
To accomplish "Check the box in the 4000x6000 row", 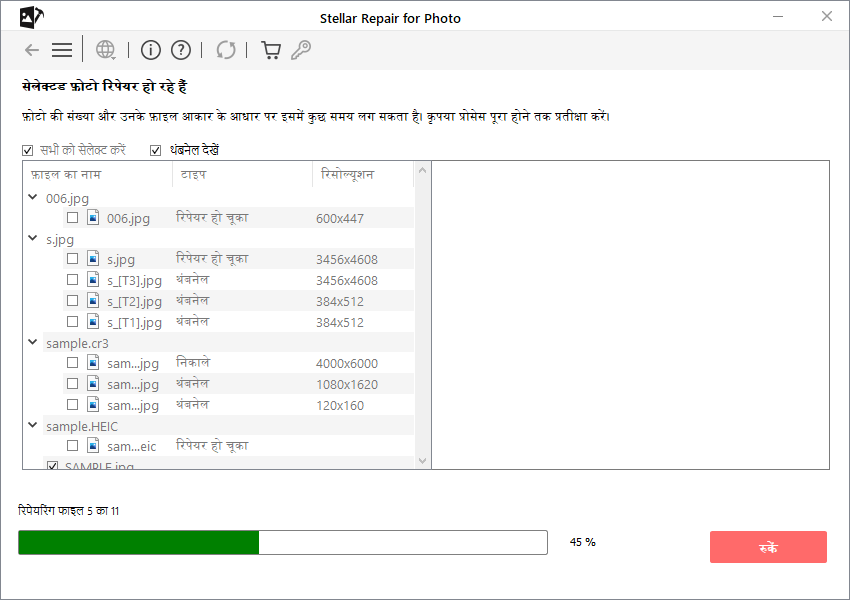I will (x=72, y=363).
